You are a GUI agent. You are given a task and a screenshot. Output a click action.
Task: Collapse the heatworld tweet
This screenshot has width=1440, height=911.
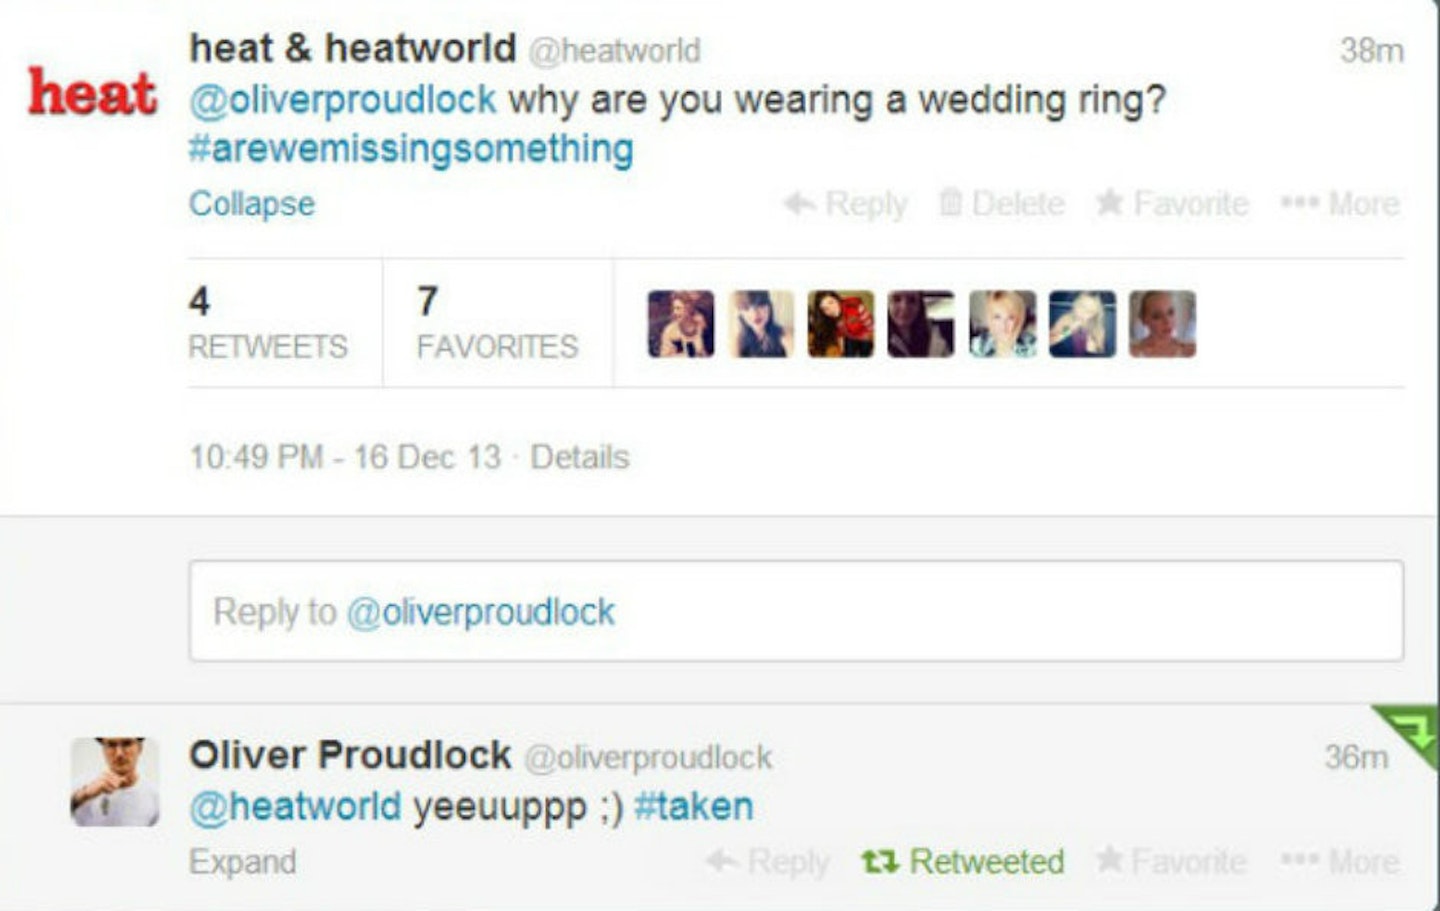(252, 204)
